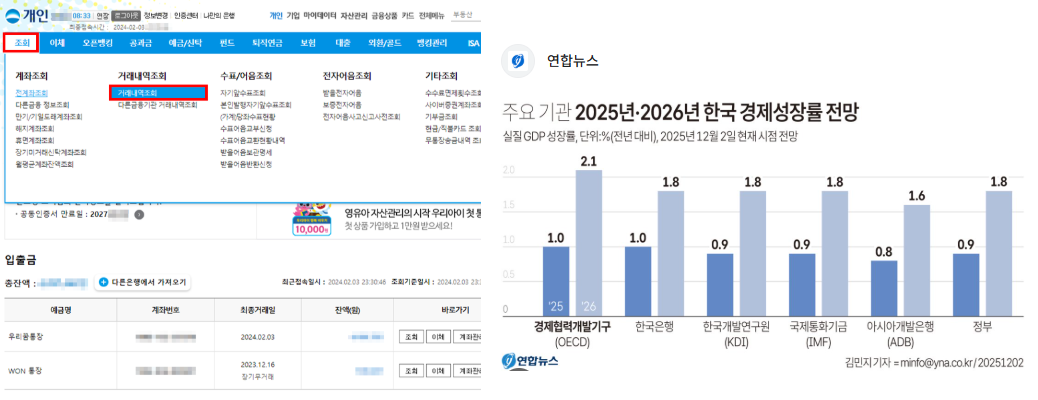Open the 예금/신탁 menu tab
The width and height of the screenshot is (1038, 400).
coord(185,43)
